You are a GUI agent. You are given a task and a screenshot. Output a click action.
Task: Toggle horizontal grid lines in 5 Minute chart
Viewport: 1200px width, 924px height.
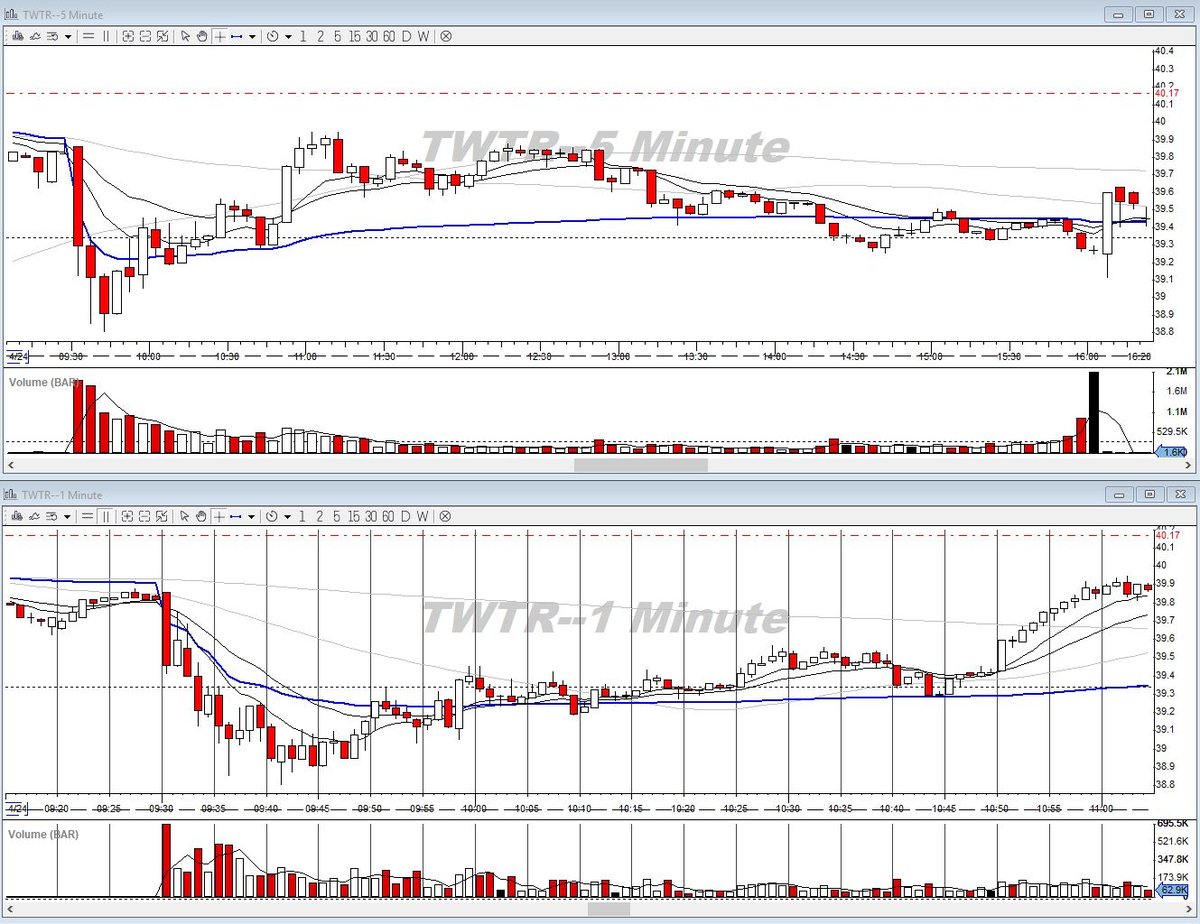pos(88,36)
